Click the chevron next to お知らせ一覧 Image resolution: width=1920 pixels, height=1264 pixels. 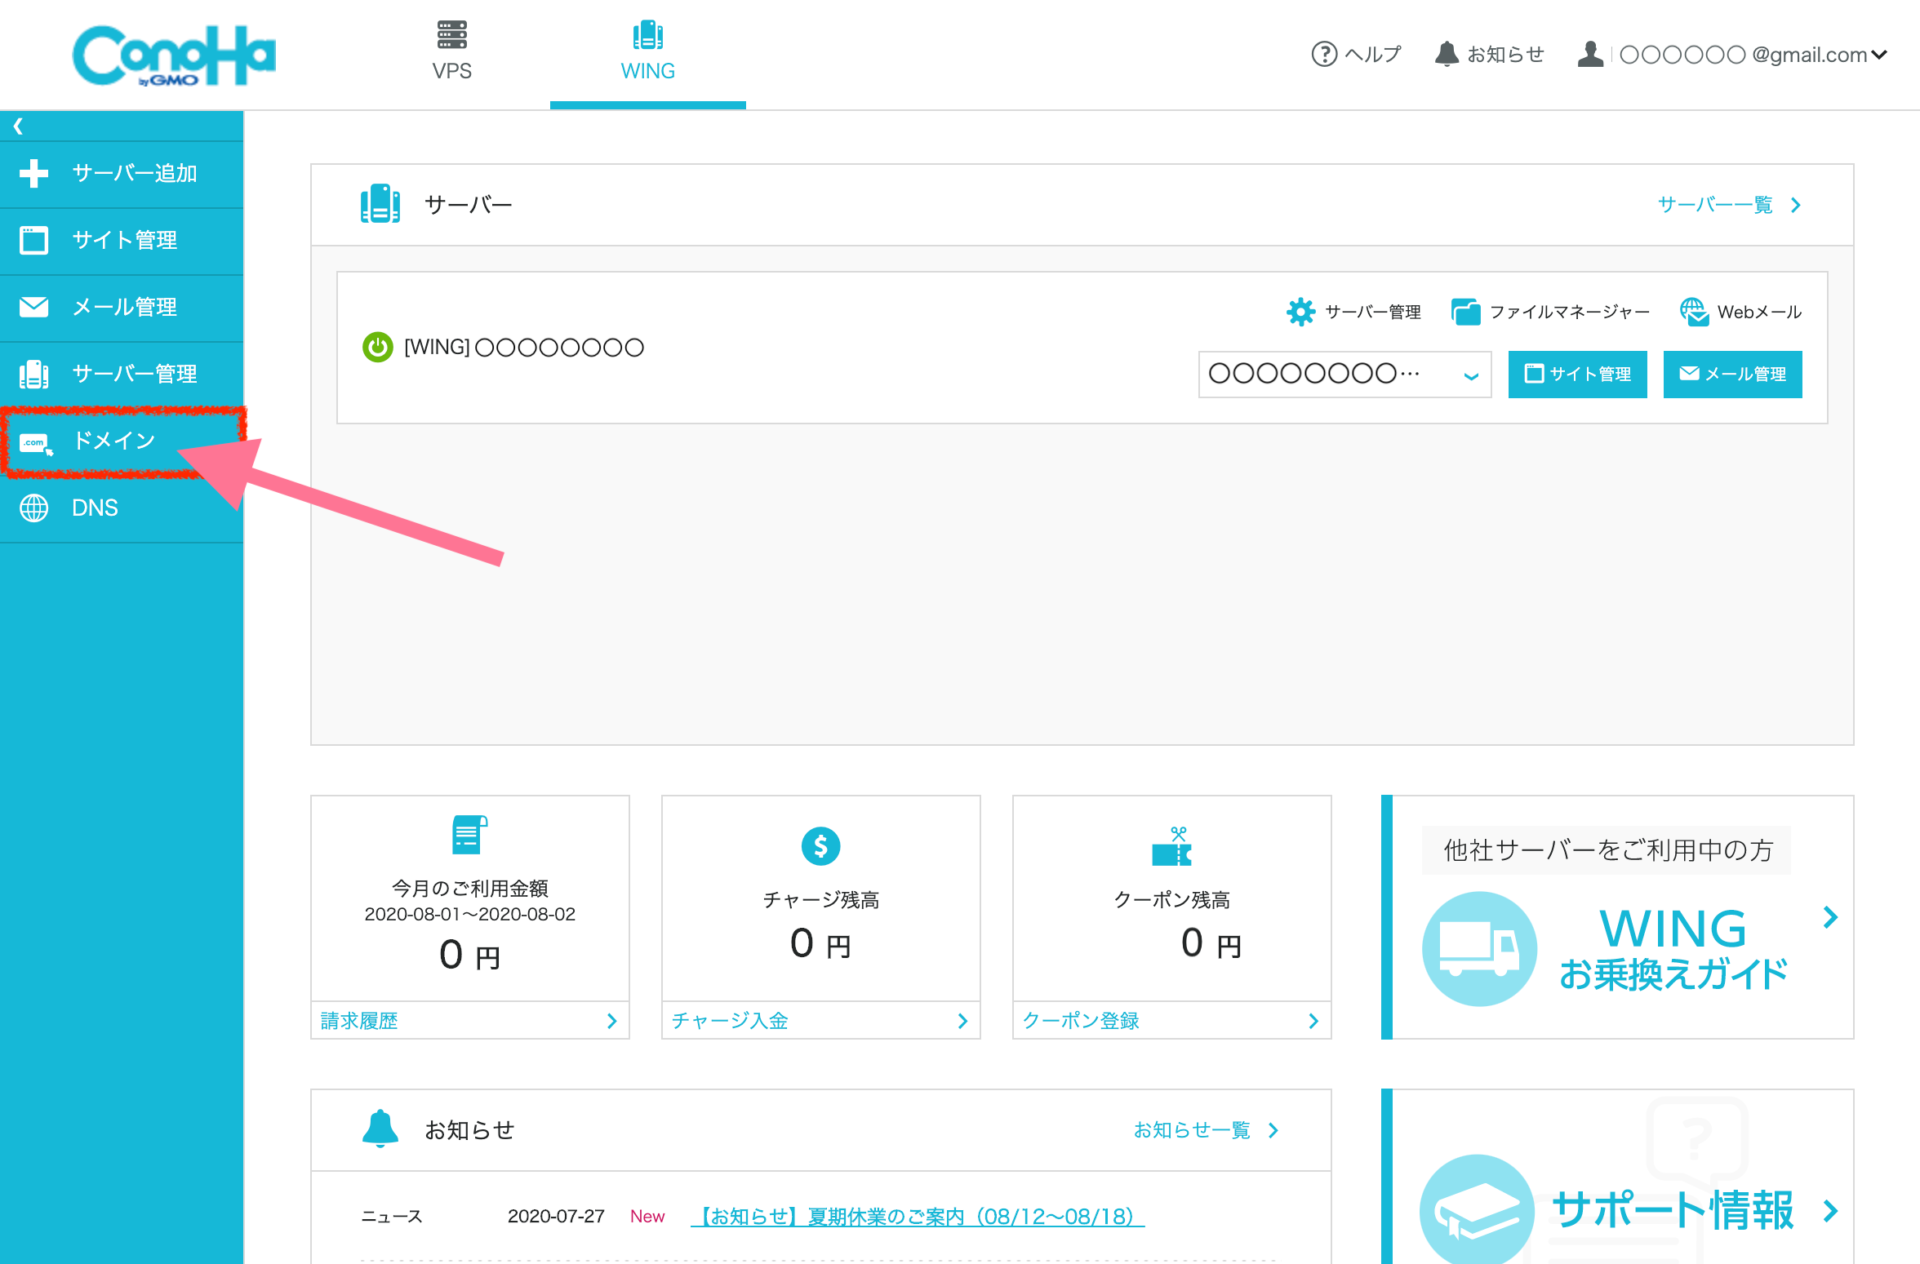(x=1273, y=1130)
